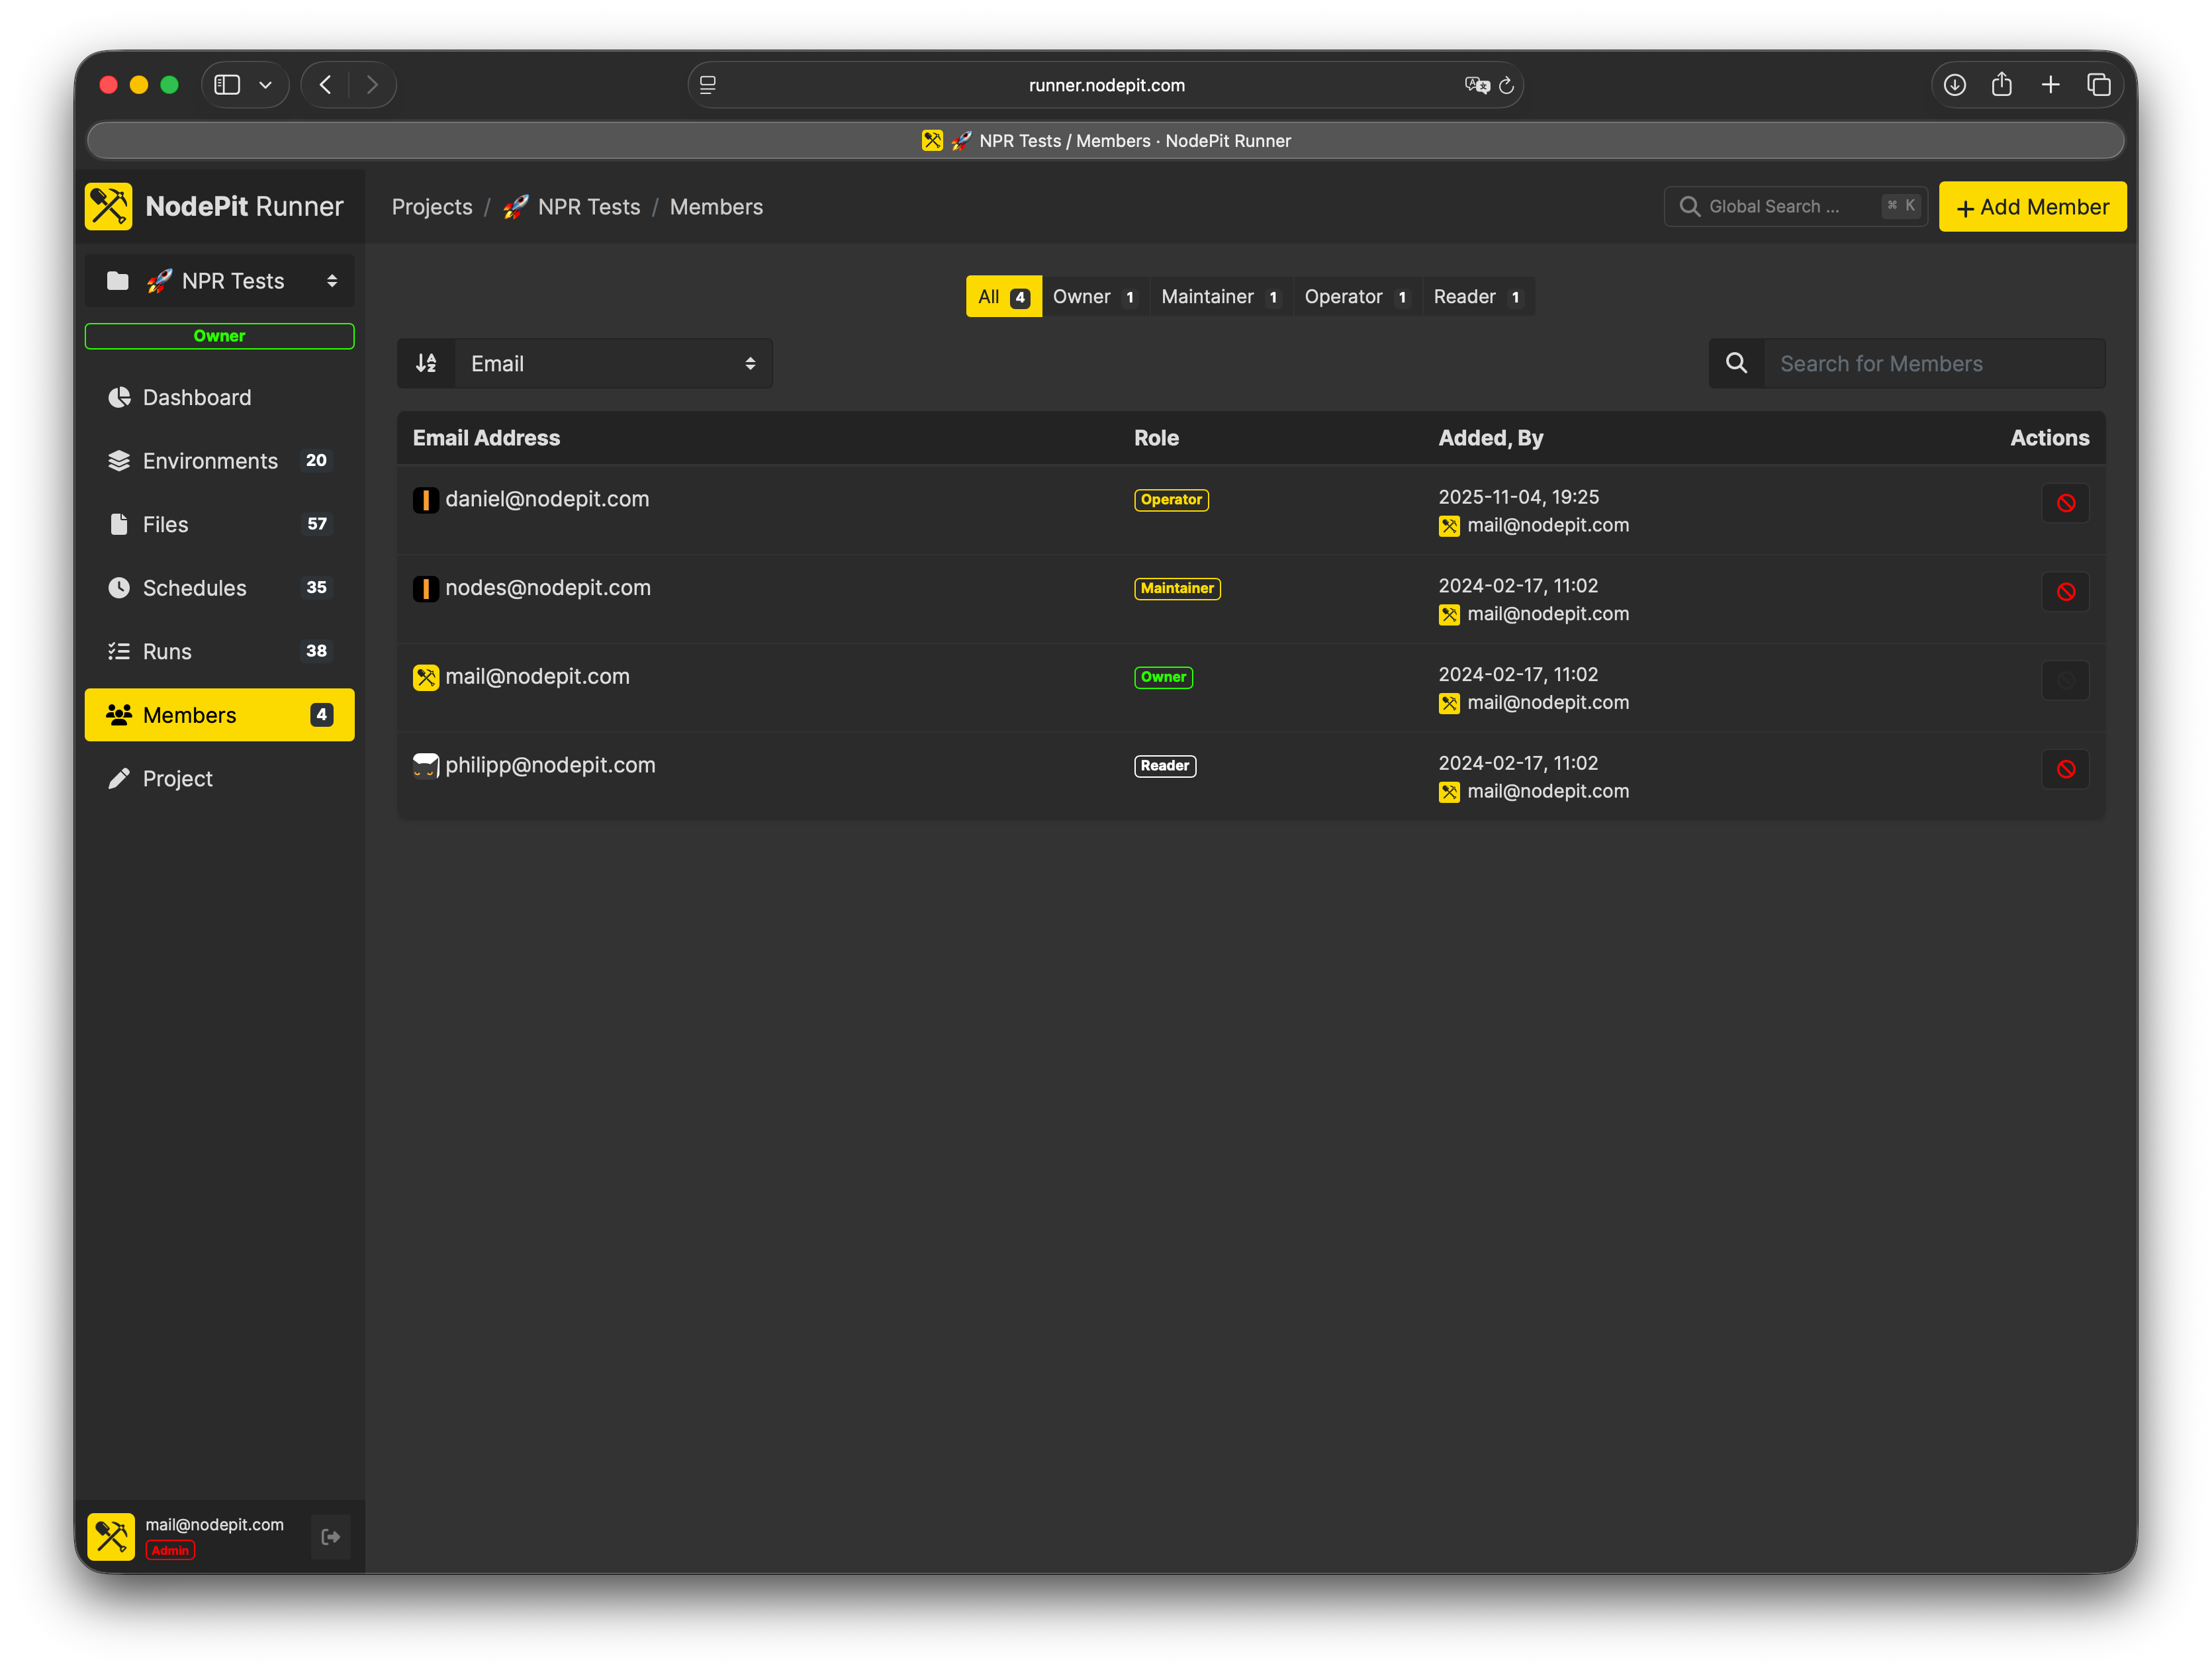Click the date 2025-11-04, 19:25
The image size is (2212, 1672).
[1518, 497]
